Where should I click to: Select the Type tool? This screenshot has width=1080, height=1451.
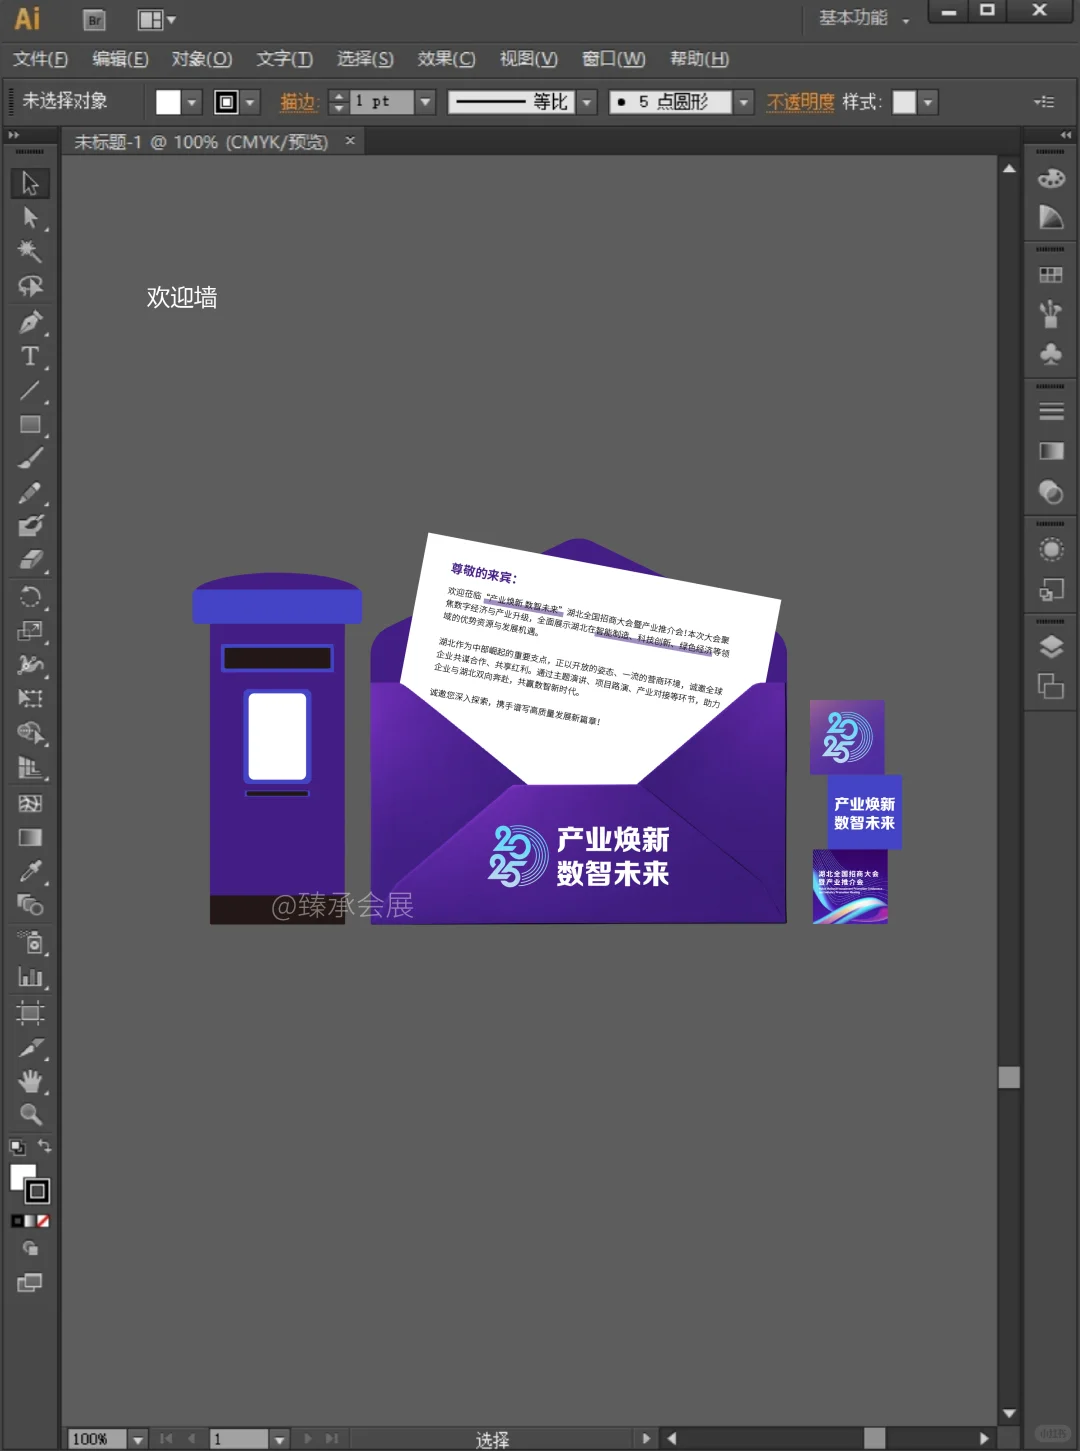(x=30, y=356)
